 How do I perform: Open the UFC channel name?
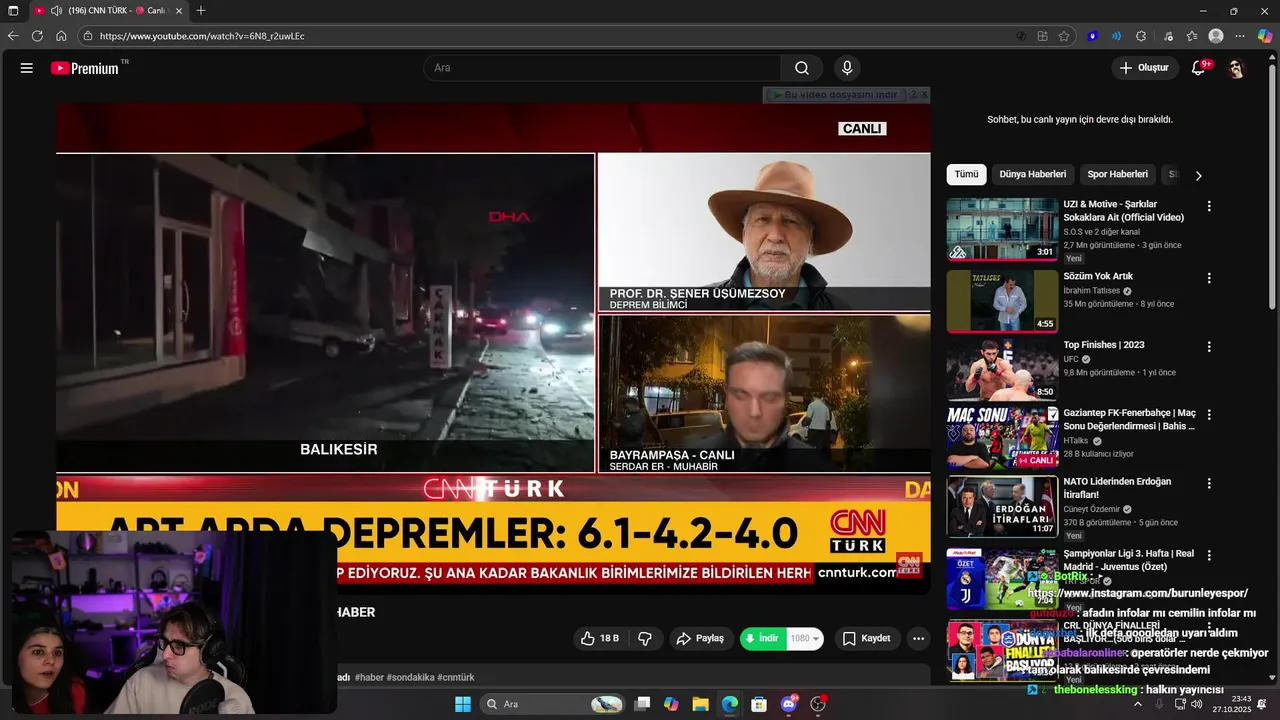tap(1071, 359)
